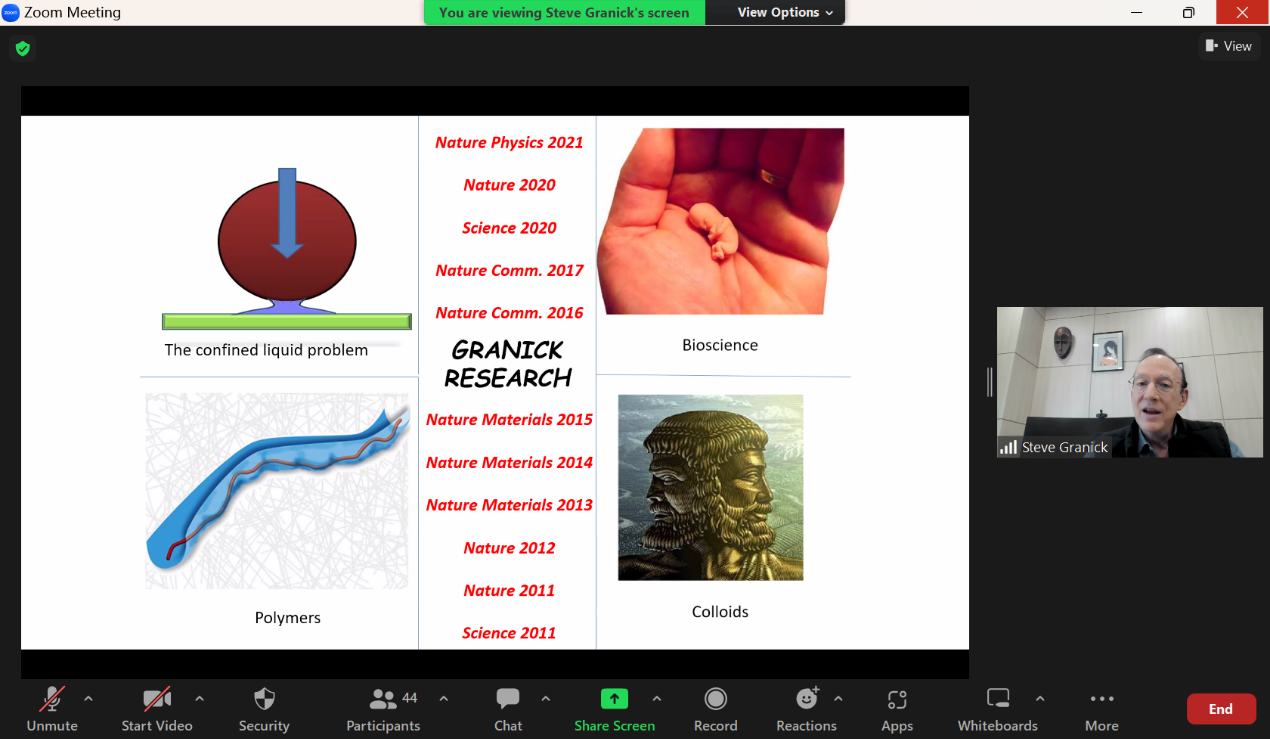Expand the audio options arrow beside Unmute
This screenshot has width=1270, height=739.
tap(88, 699)
